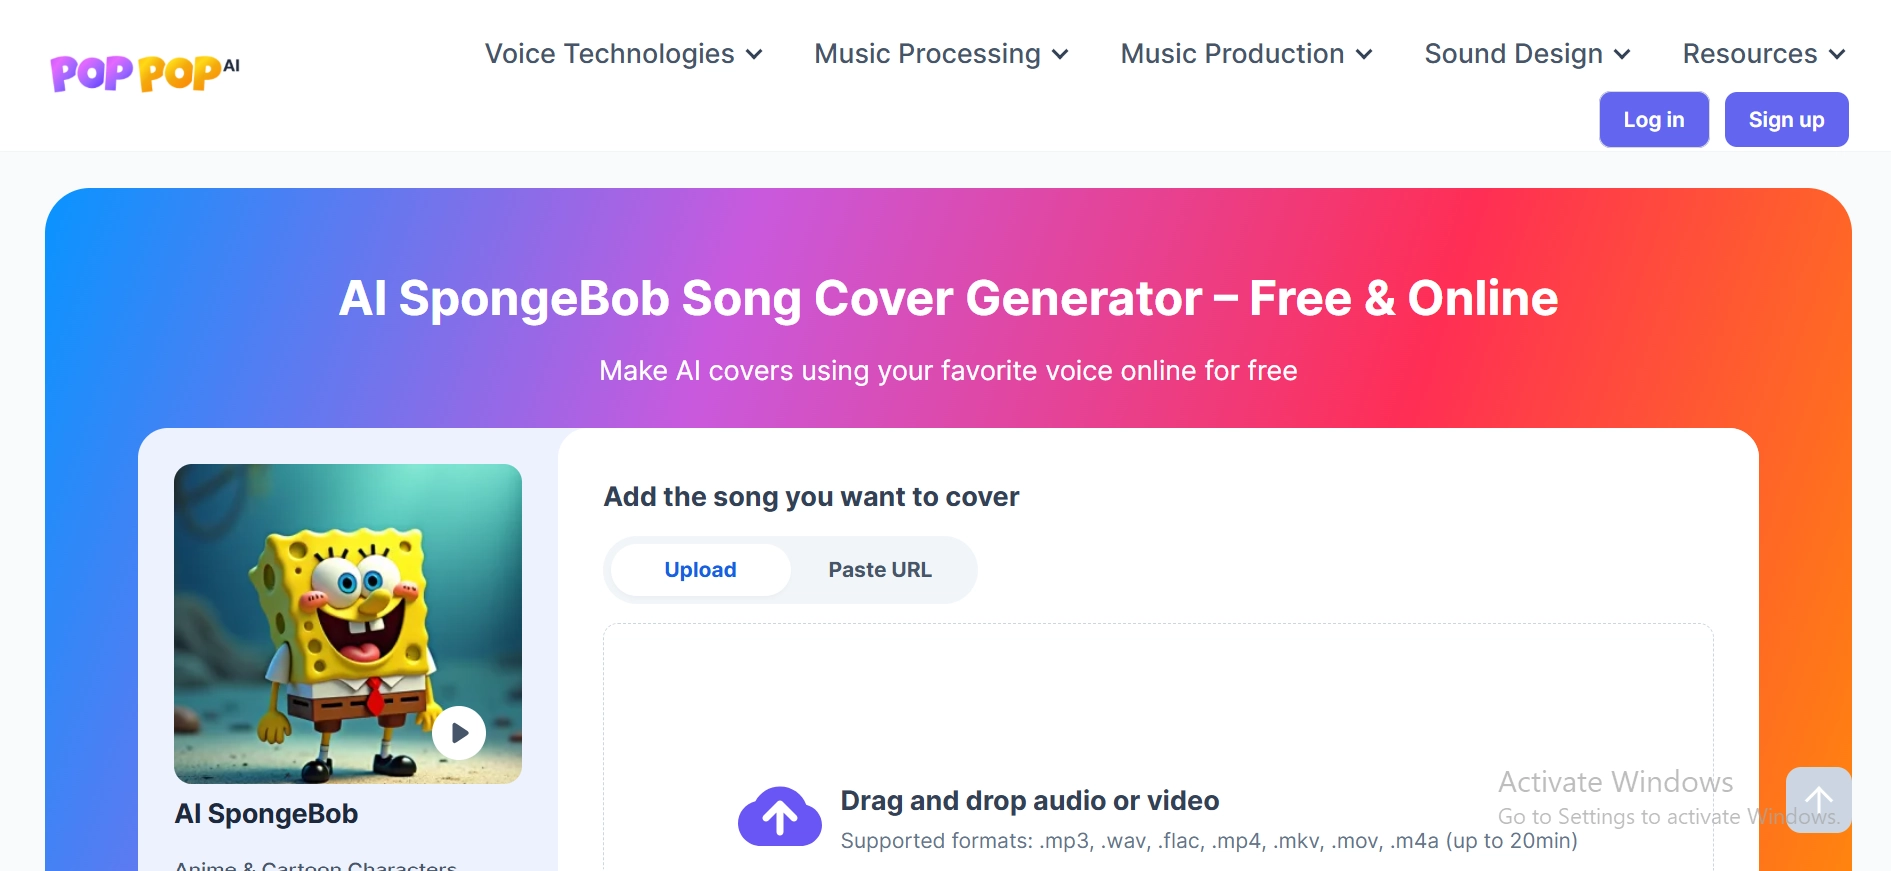Switch to the Paste URL tab
The image size is (1891, 871).
[x=879, y=569]
